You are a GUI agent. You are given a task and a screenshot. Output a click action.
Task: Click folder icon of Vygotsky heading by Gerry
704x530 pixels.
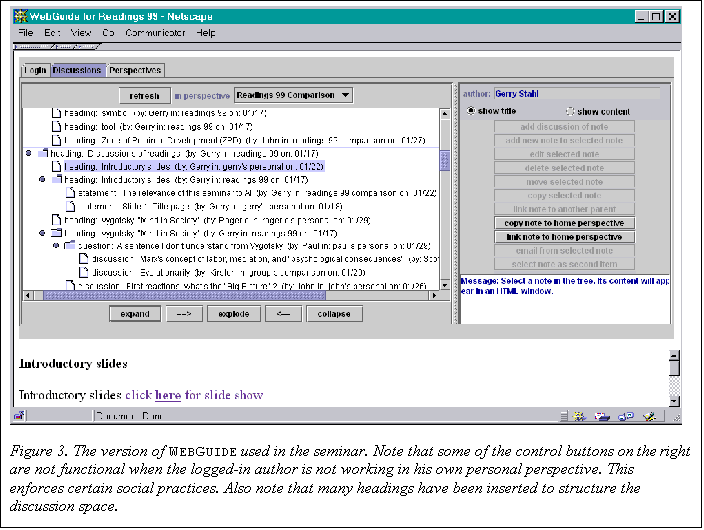(57, 233)
